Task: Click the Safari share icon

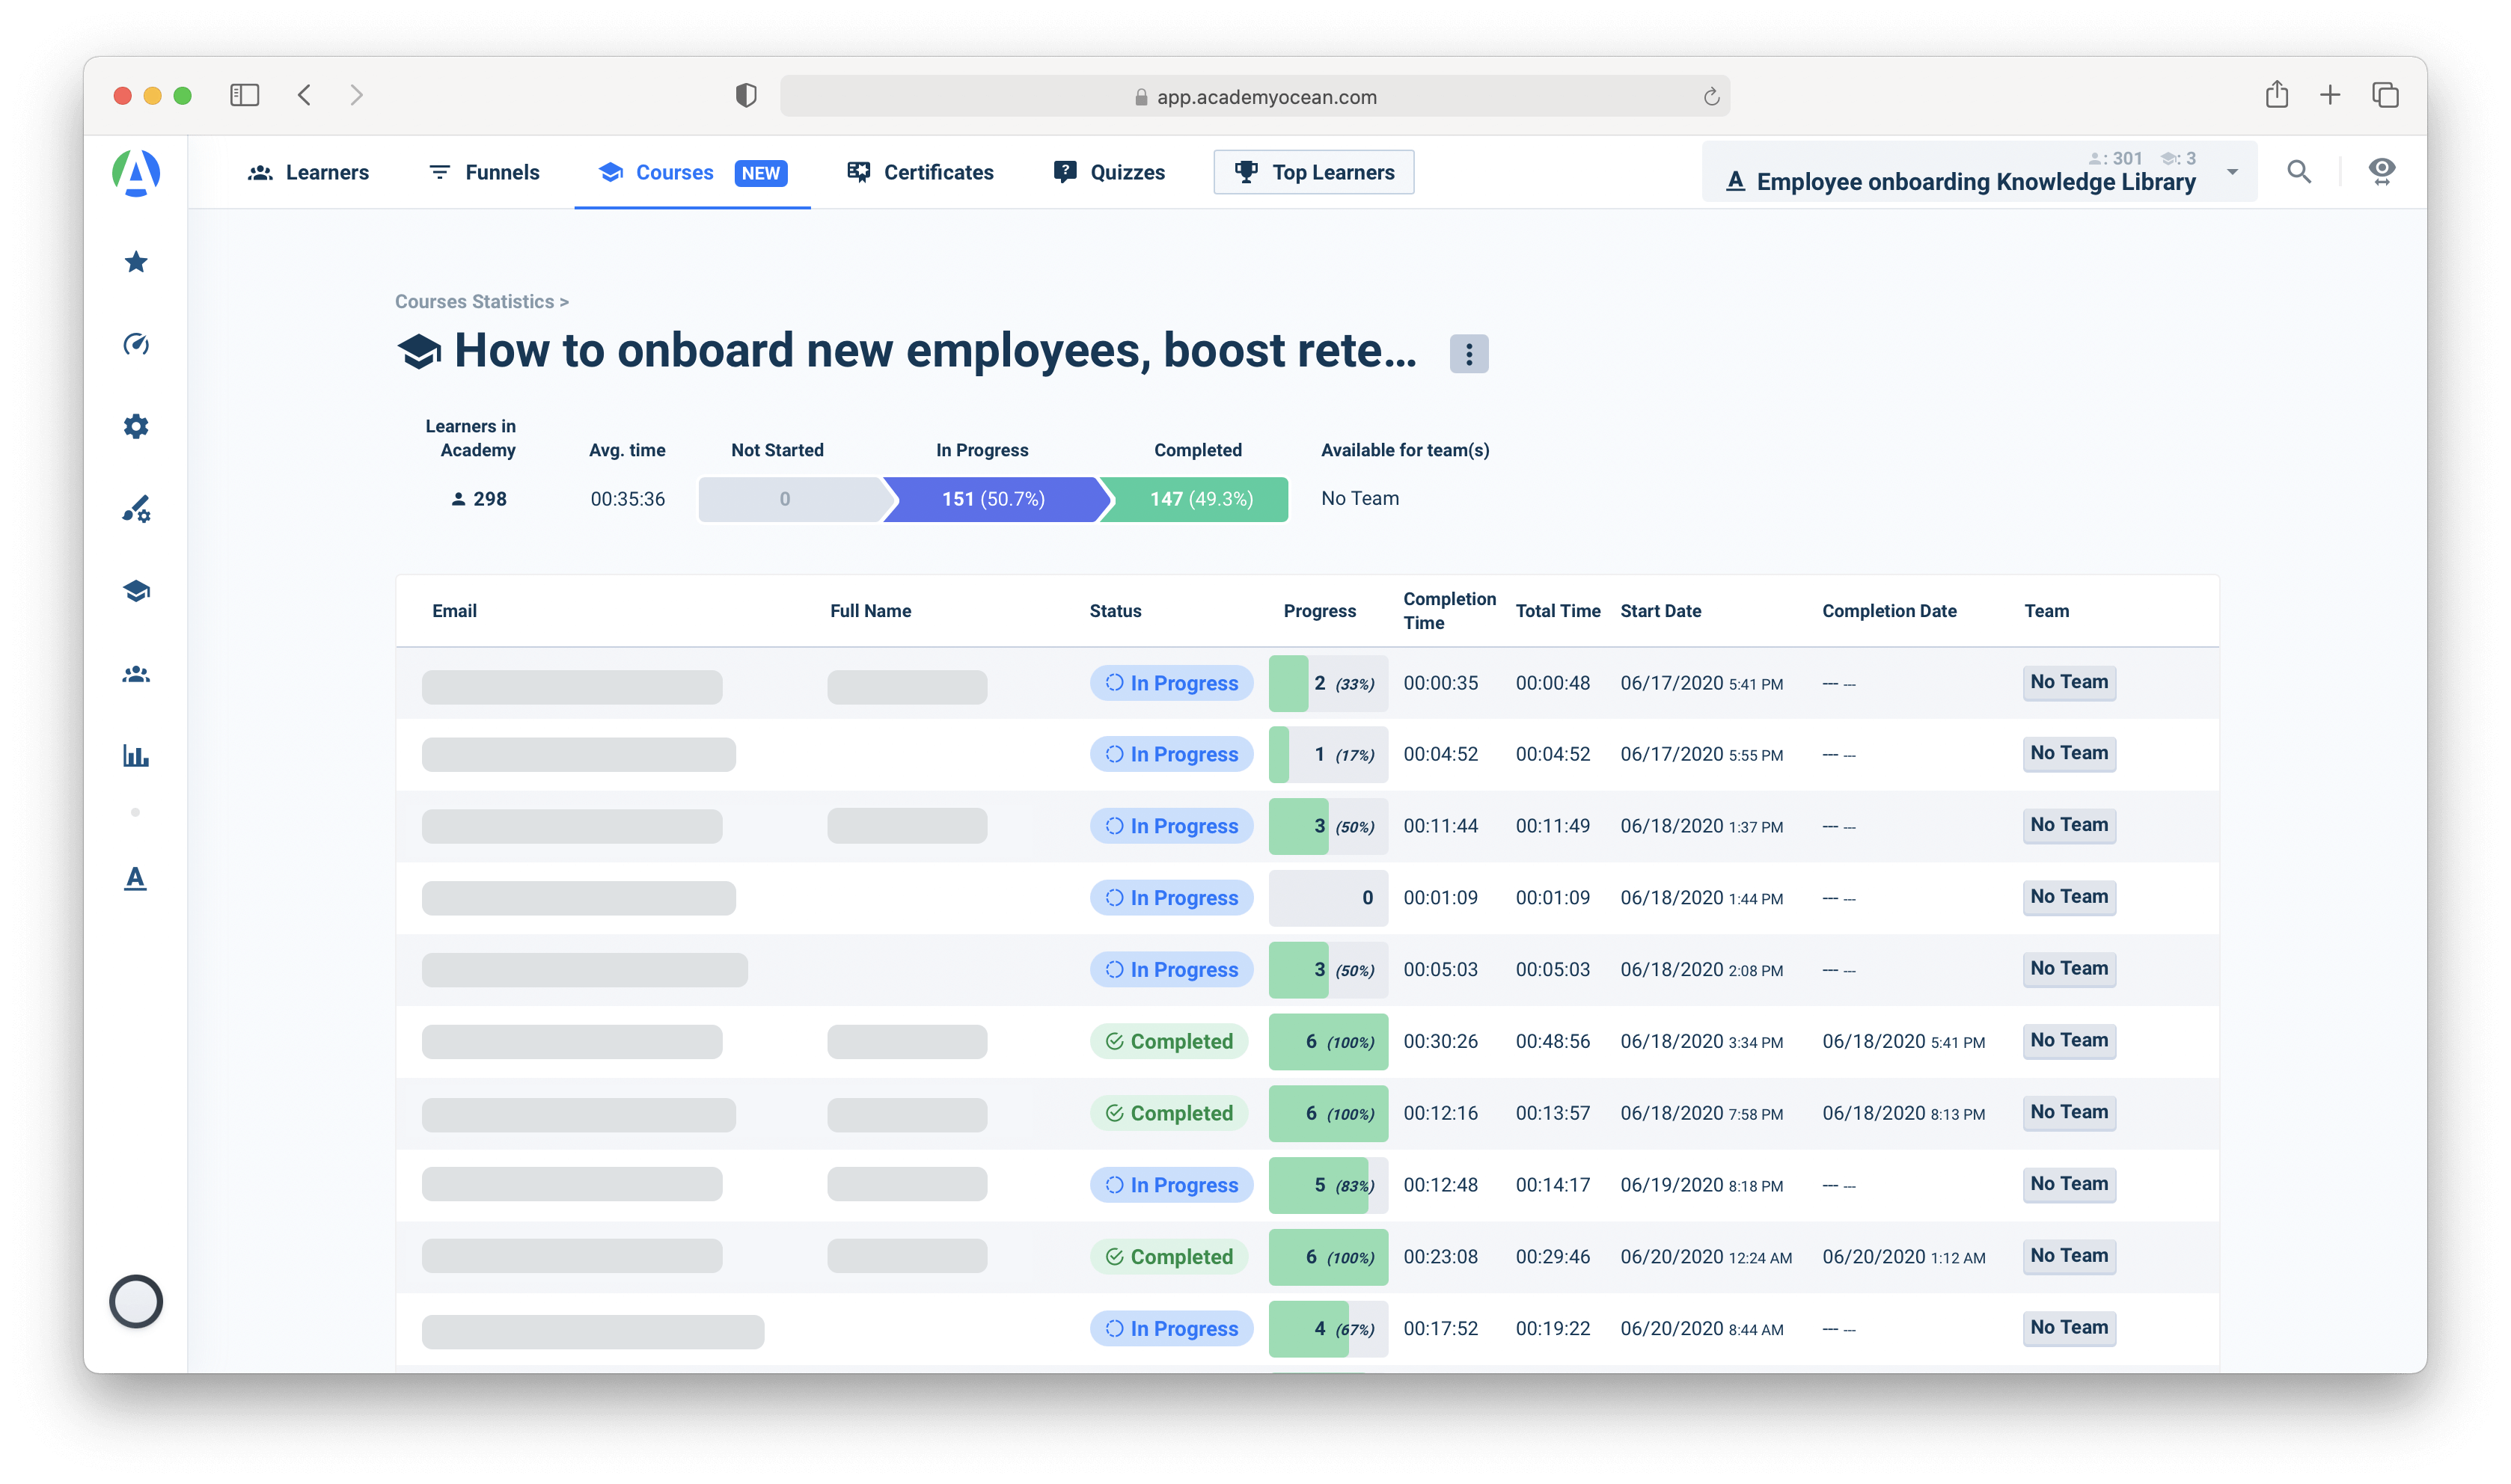Action: [x=2277, y=94]
